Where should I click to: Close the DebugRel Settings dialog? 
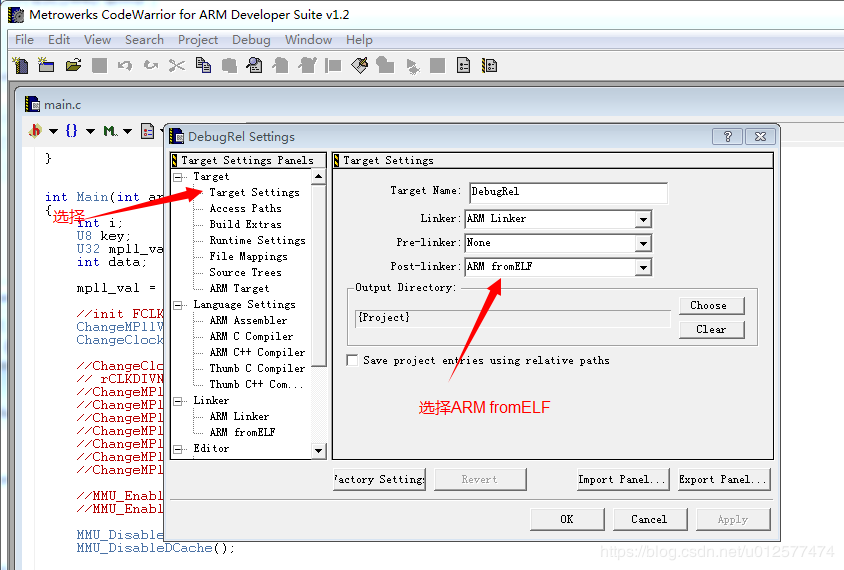click(x=760, y=137)
